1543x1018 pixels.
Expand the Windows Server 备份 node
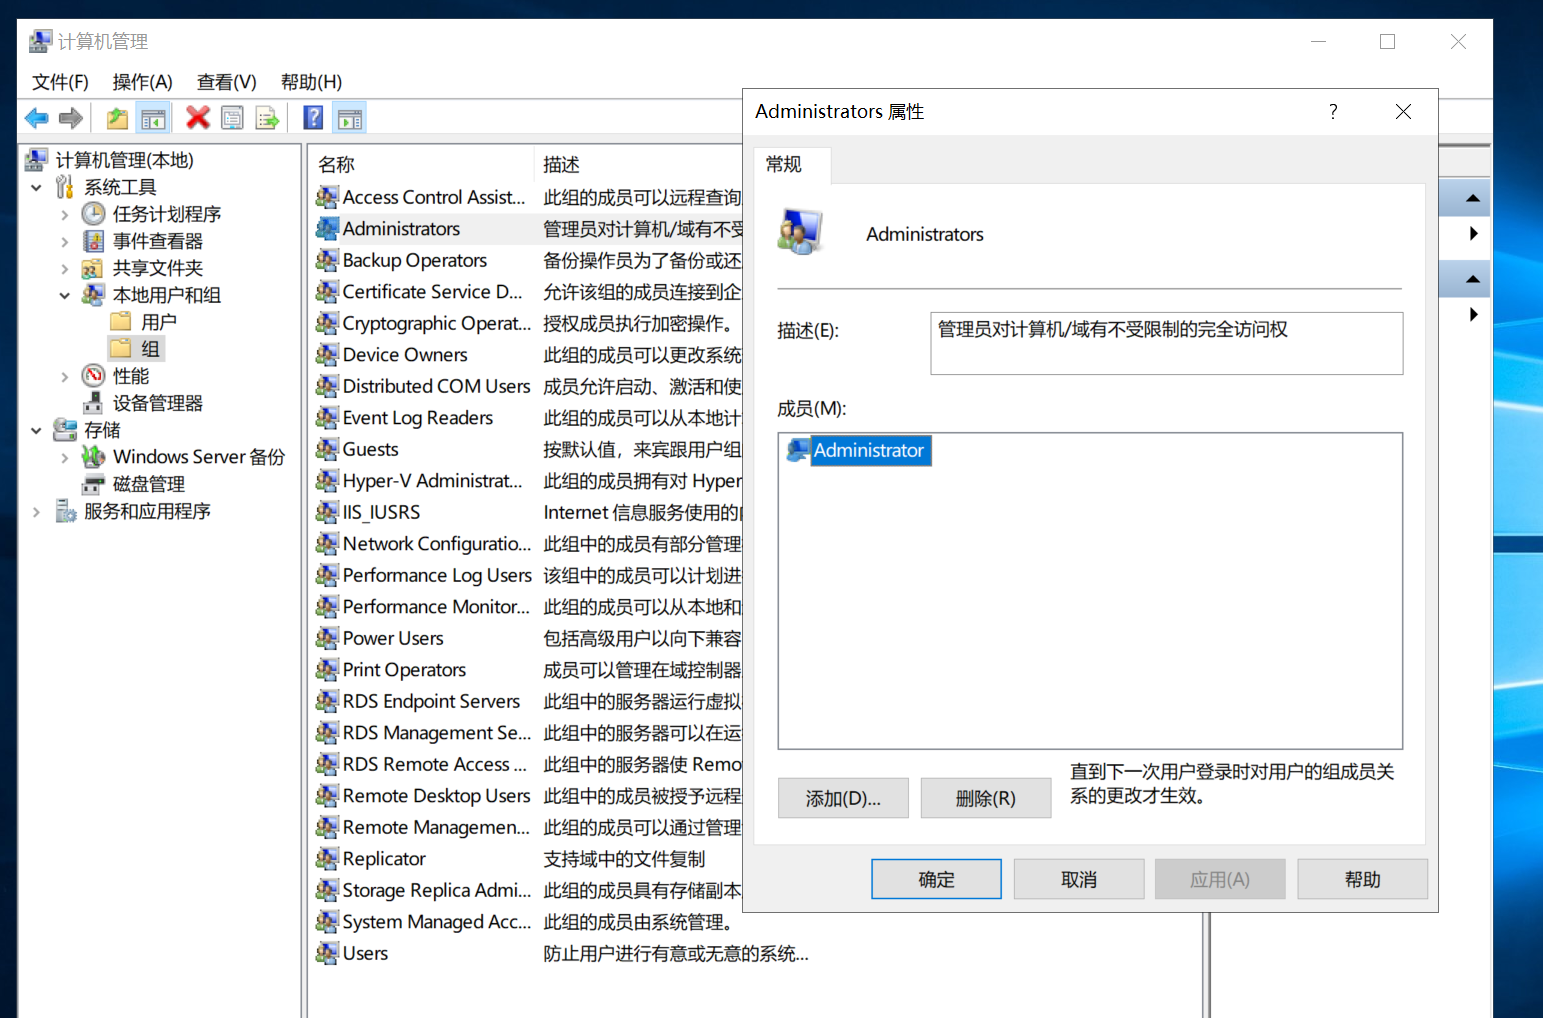pos(65,457)
